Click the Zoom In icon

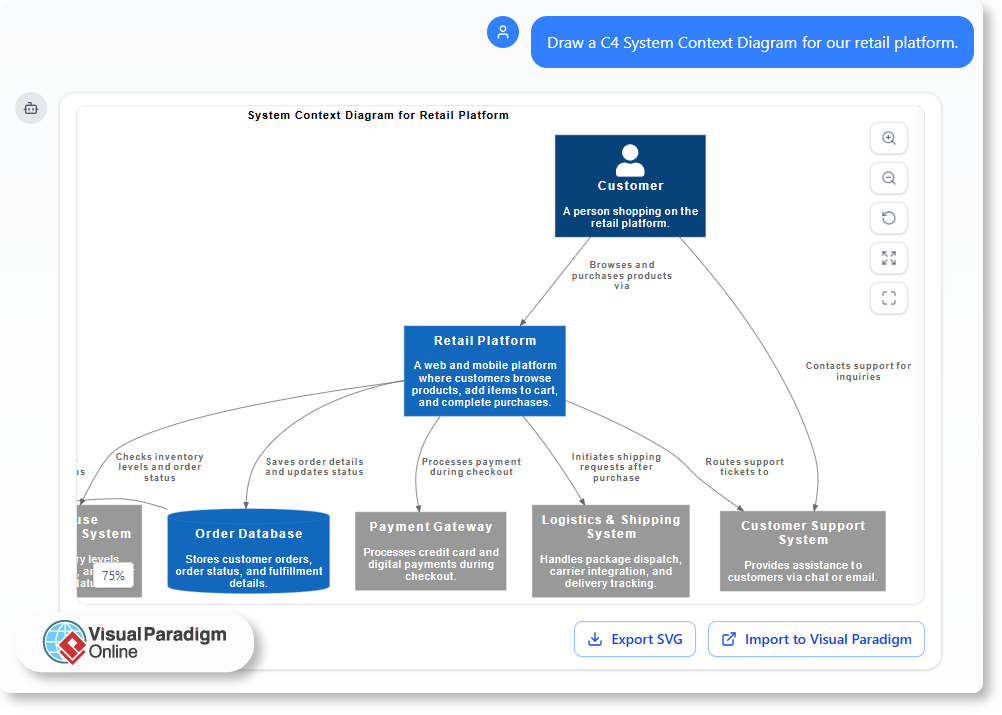pos(888,138)
